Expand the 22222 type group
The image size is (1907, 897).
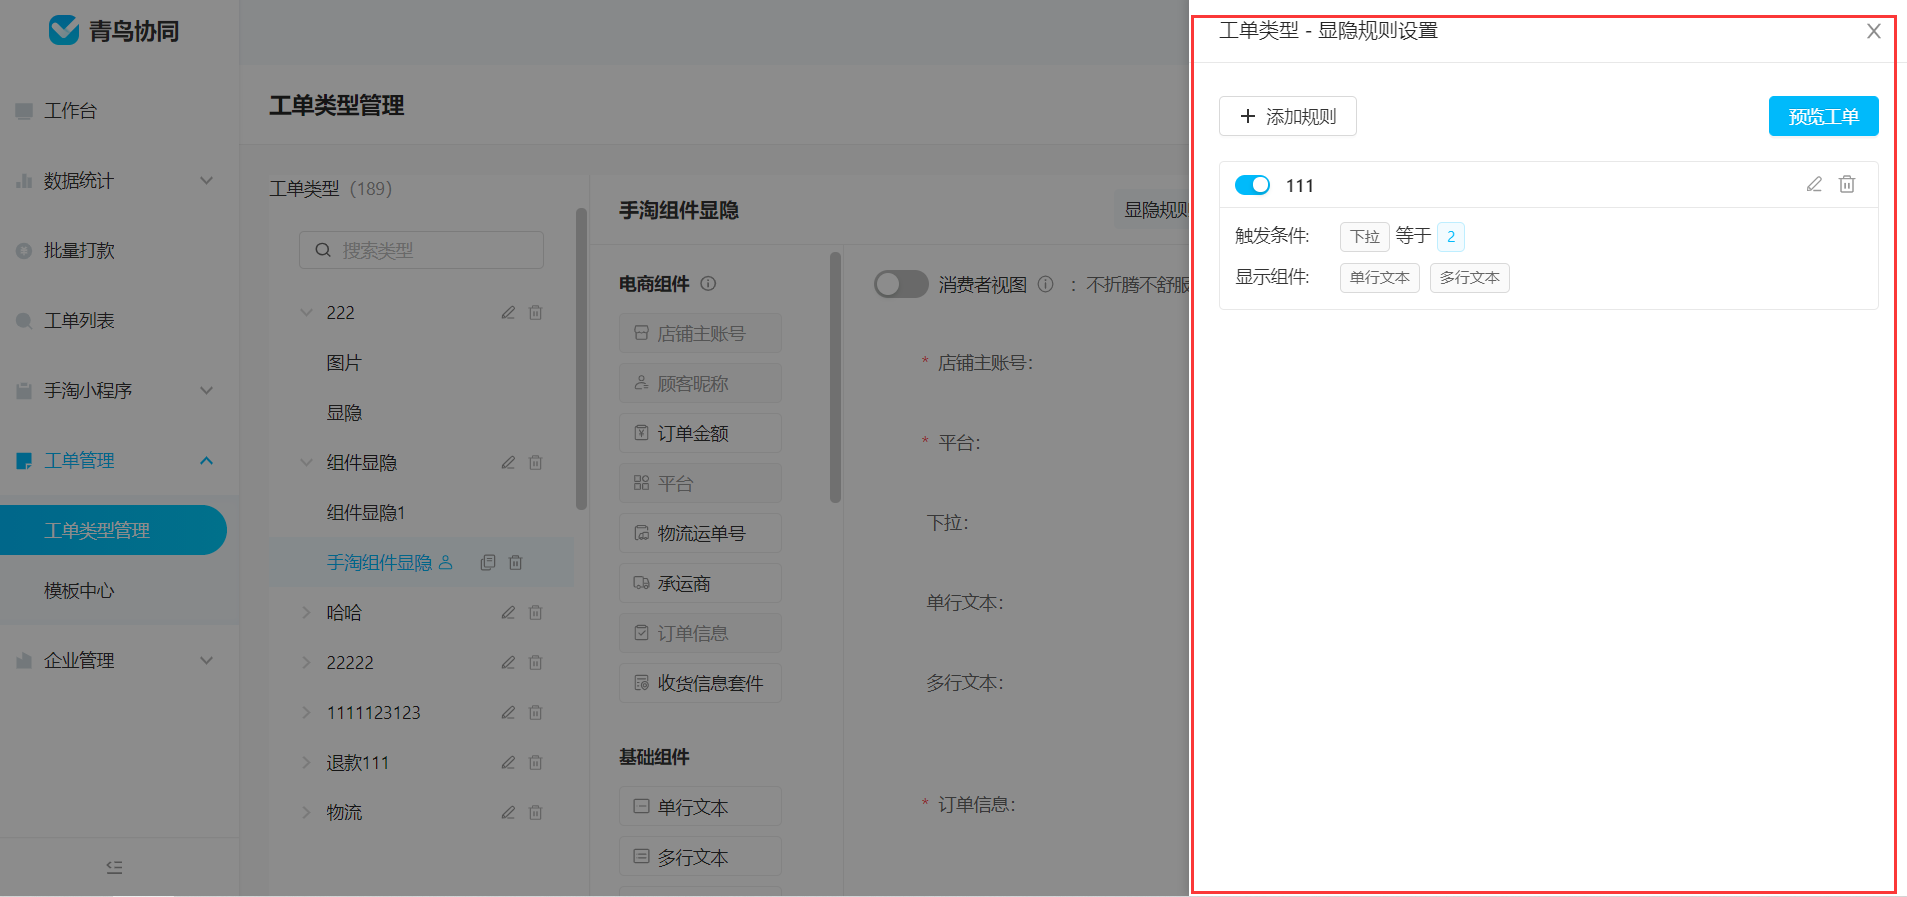click(307, 662)
